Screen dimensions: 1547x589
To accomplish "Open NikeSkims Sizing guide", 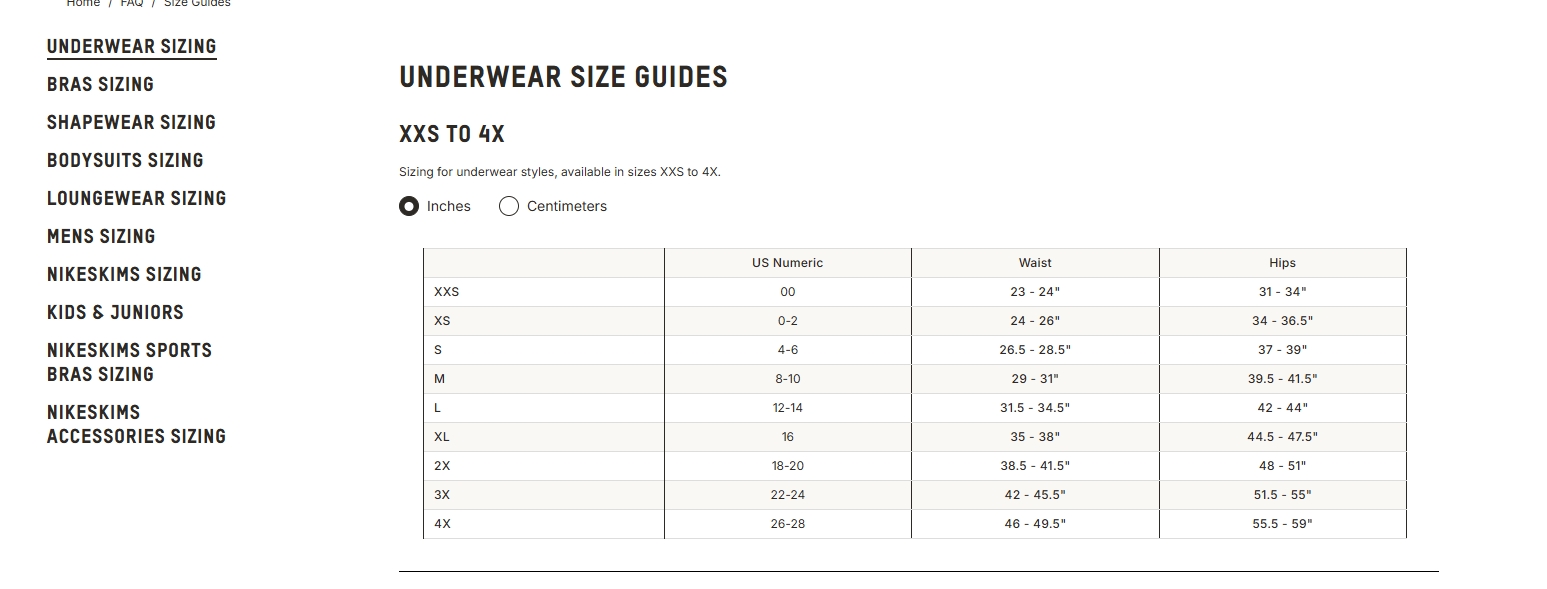I will click(124, 275).
